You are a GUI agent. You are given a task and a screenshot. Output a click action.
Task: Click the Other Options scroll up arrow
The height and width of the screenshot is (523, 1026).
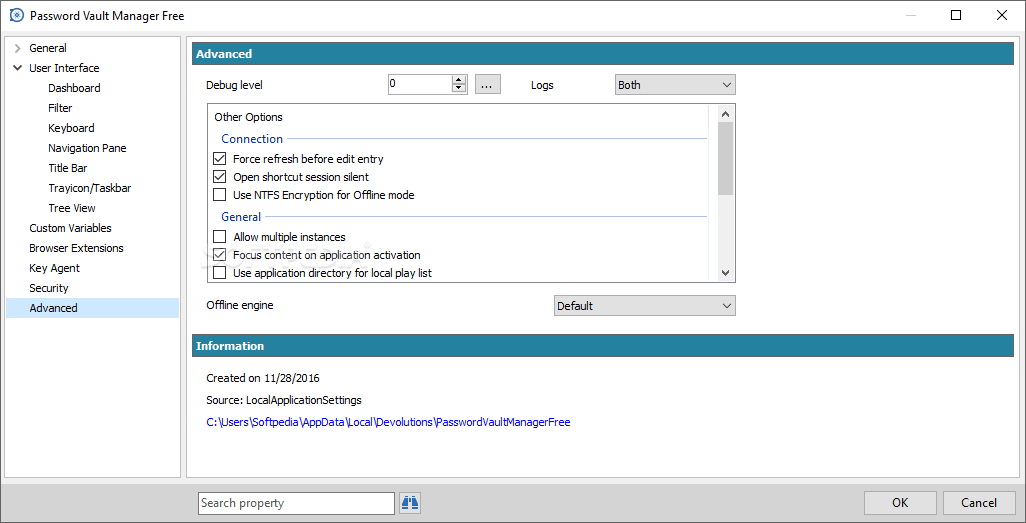click(725, 114)
